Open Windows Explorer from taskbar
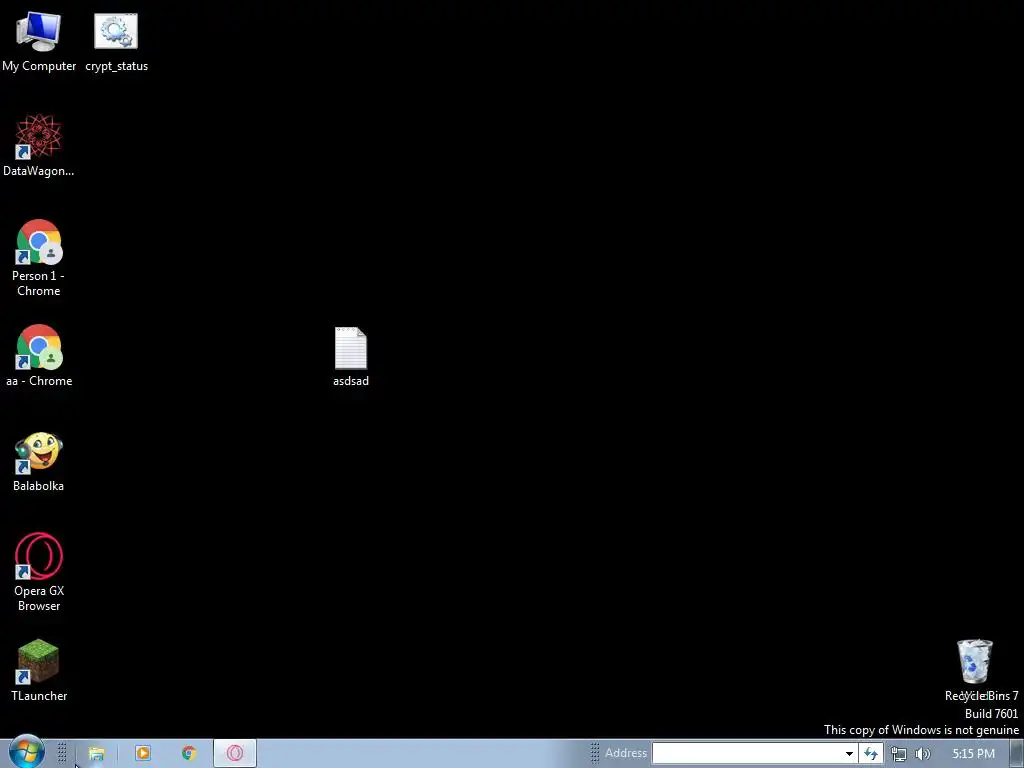The height and width of the screenshot is (768, 1024). point(97,754)
